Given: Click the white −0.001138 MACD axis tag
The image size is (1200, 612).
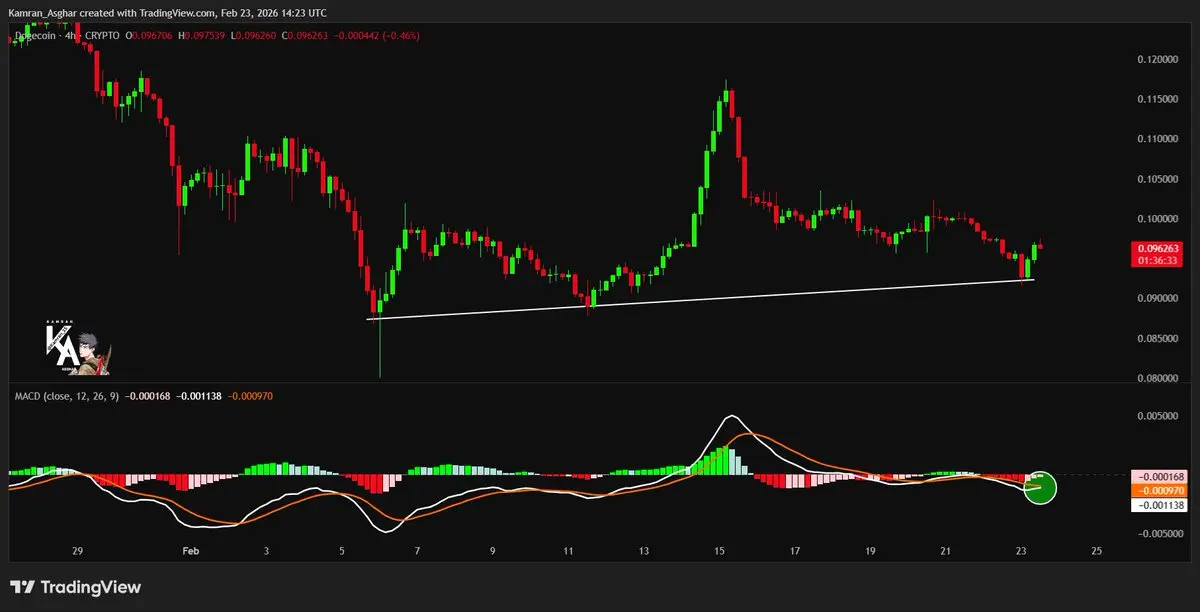Looking at the screenshot, I should (x=1158, y=506).
